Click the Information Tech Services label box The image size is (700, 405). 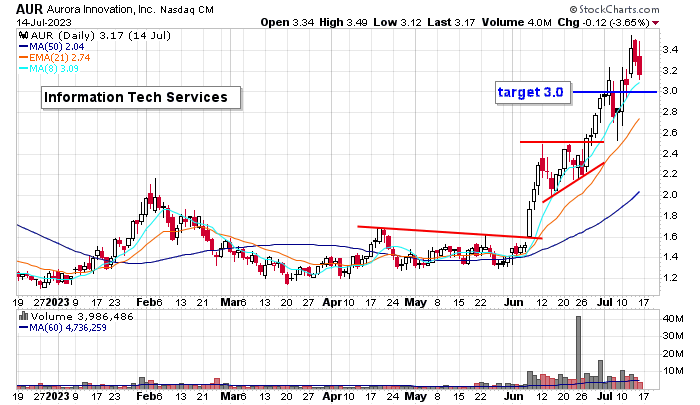pyautogui.click(x=141, y=97)
